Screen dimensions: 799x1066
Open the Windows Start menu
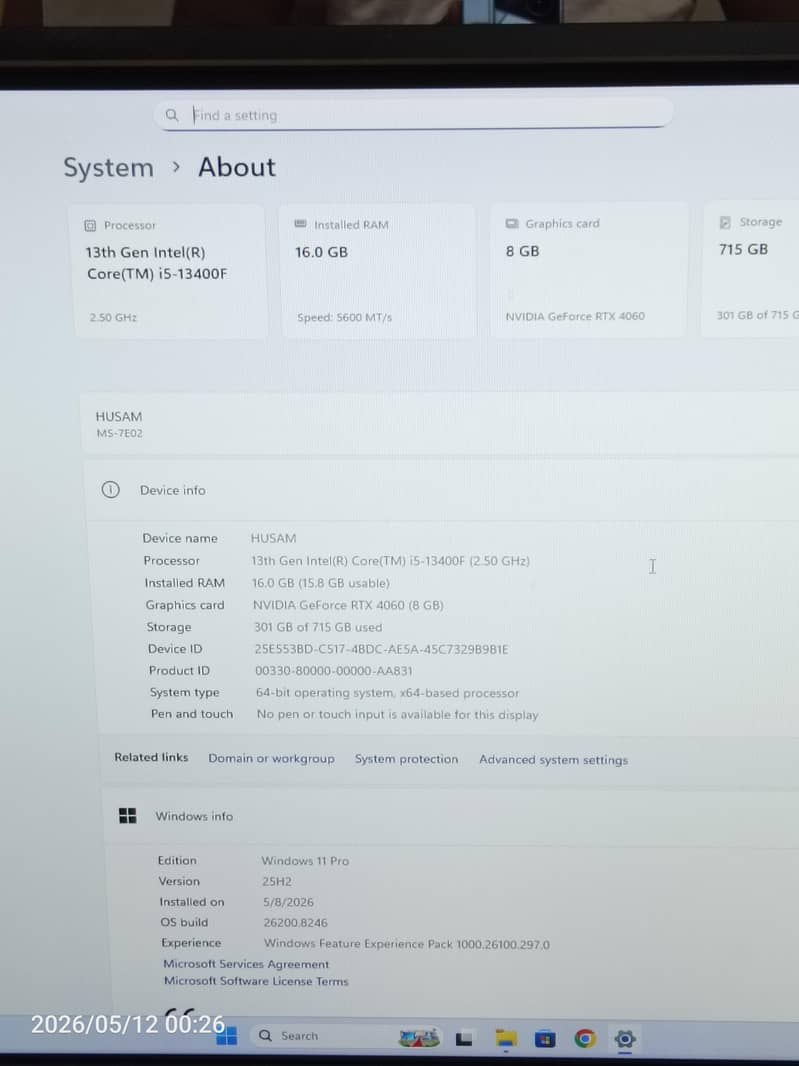pos(227,1035)
